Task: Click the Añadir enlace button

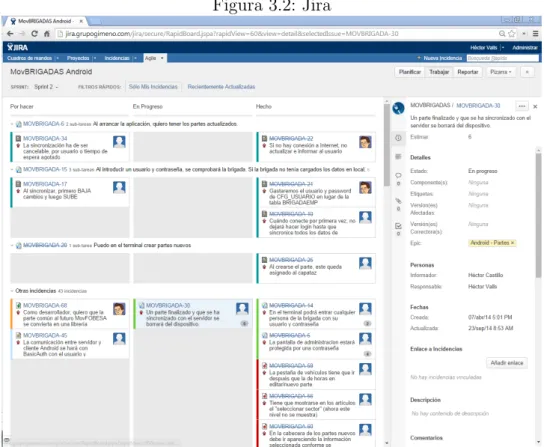Action: pyautogui.click(x=507, y=363)
